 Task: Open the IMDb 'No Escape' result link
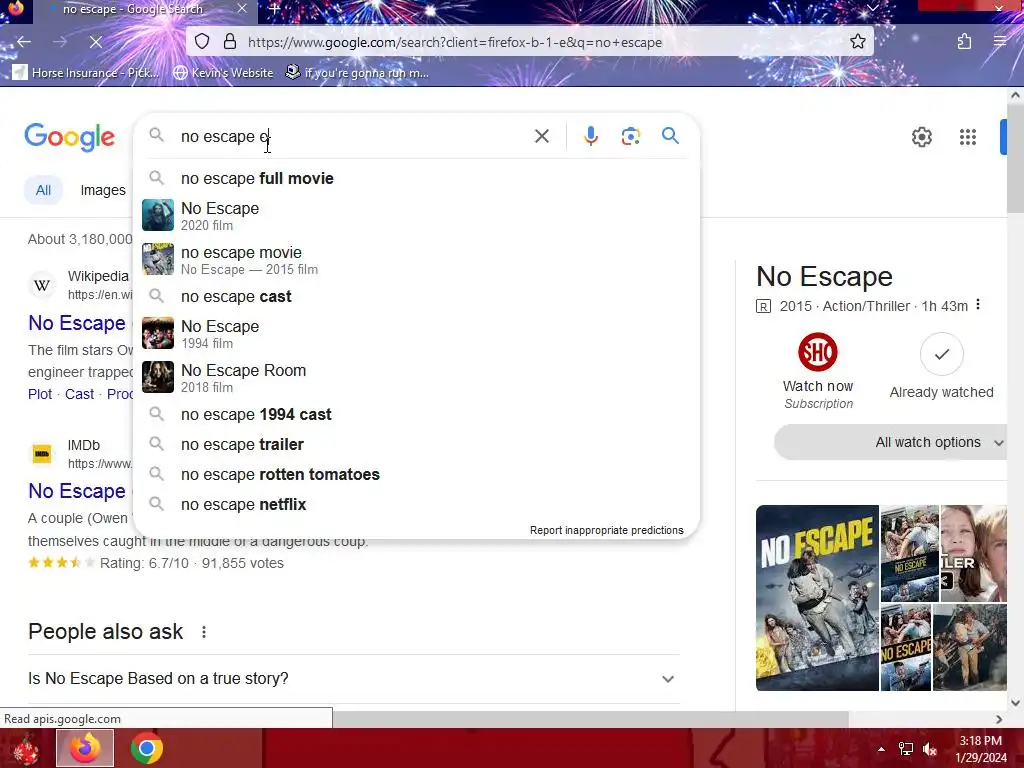tap(77, 491)
